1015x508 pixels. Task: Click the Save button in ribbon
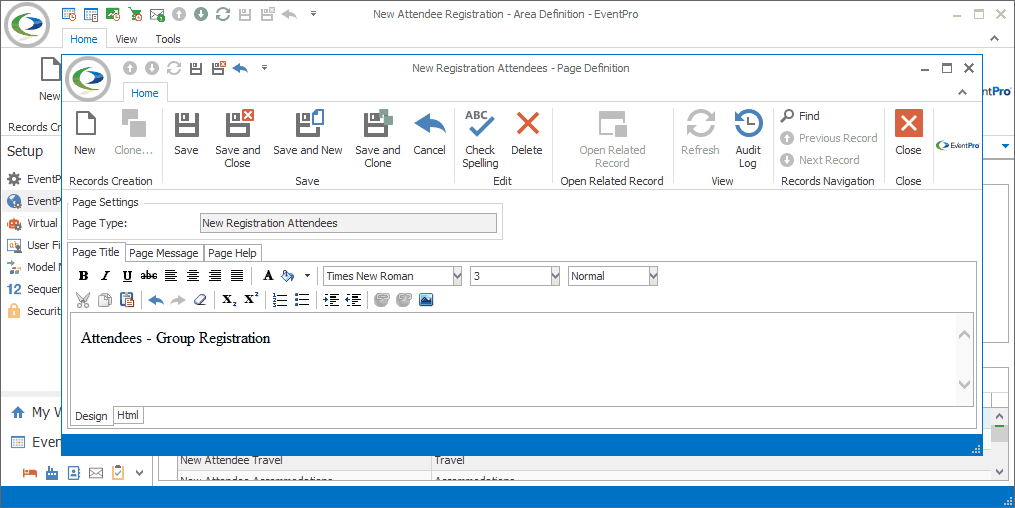point(186,134)
